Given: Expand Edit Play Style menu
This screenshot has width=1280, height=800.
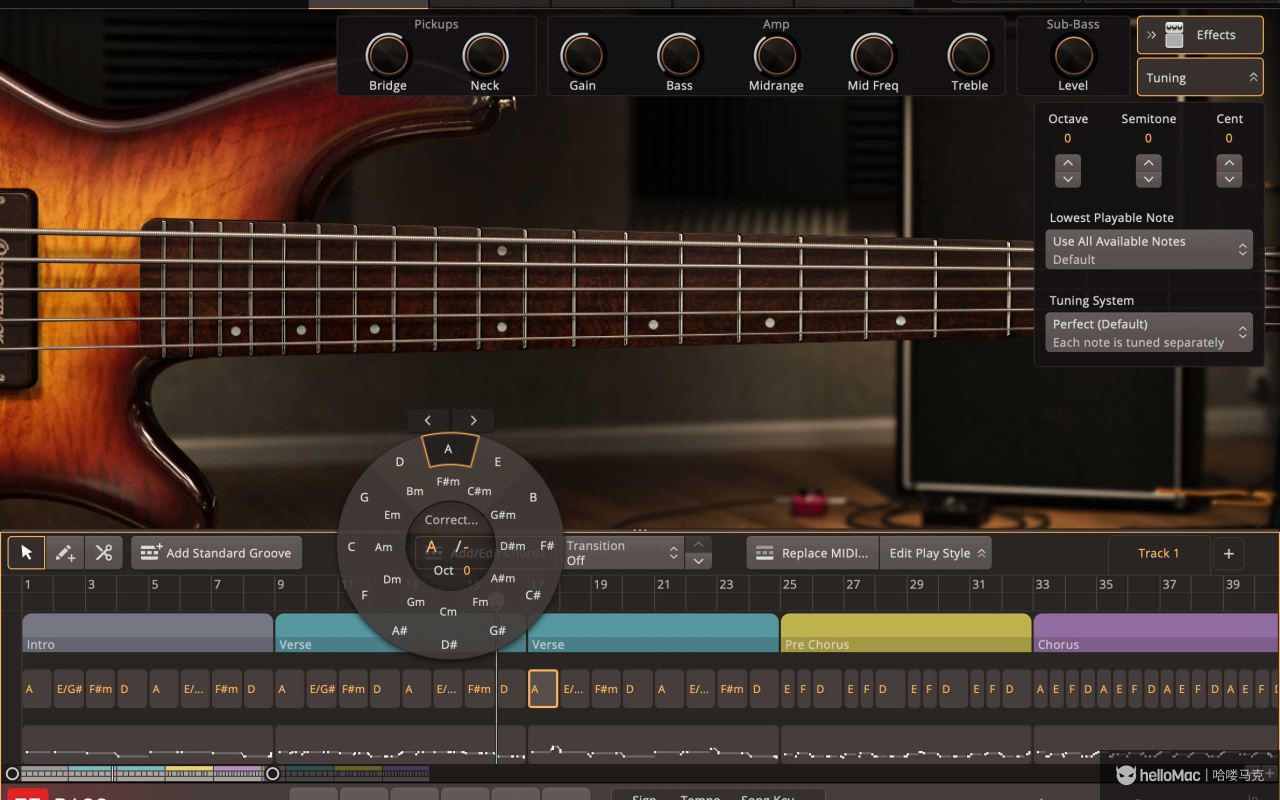Looking at the screenshot, I should pyautogui.click(x=936, y=553).
